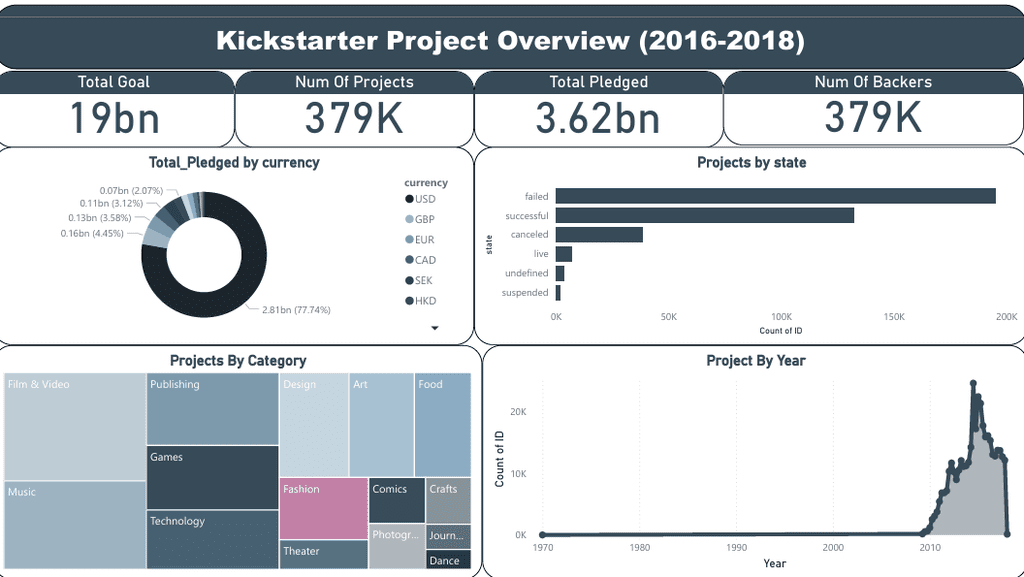The width and height of the screenshot is (1024, 577).
Task: Click the Total Goal 19bn card value
Action: pyautogui.click(x=114, y=118)
